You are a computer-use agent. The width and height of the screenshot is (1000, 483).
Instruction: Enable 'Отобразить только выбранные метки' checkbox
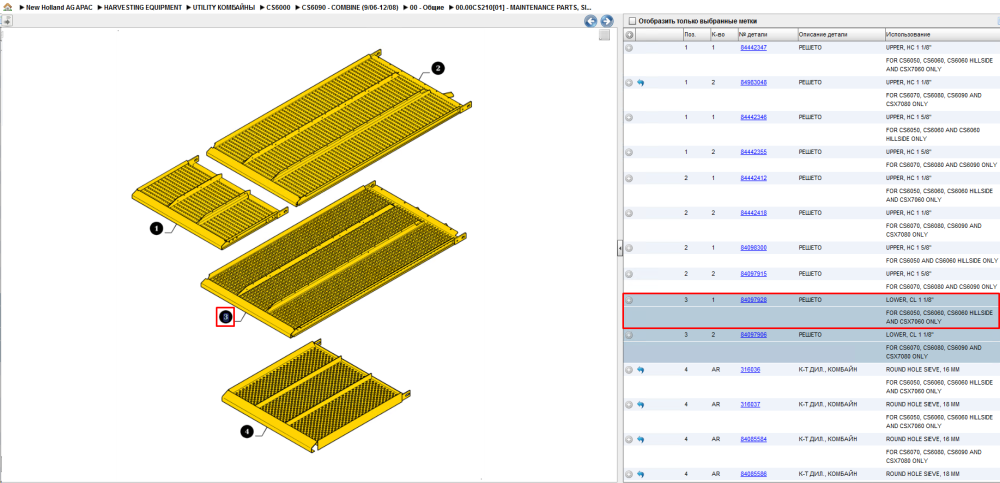[633, 21]
